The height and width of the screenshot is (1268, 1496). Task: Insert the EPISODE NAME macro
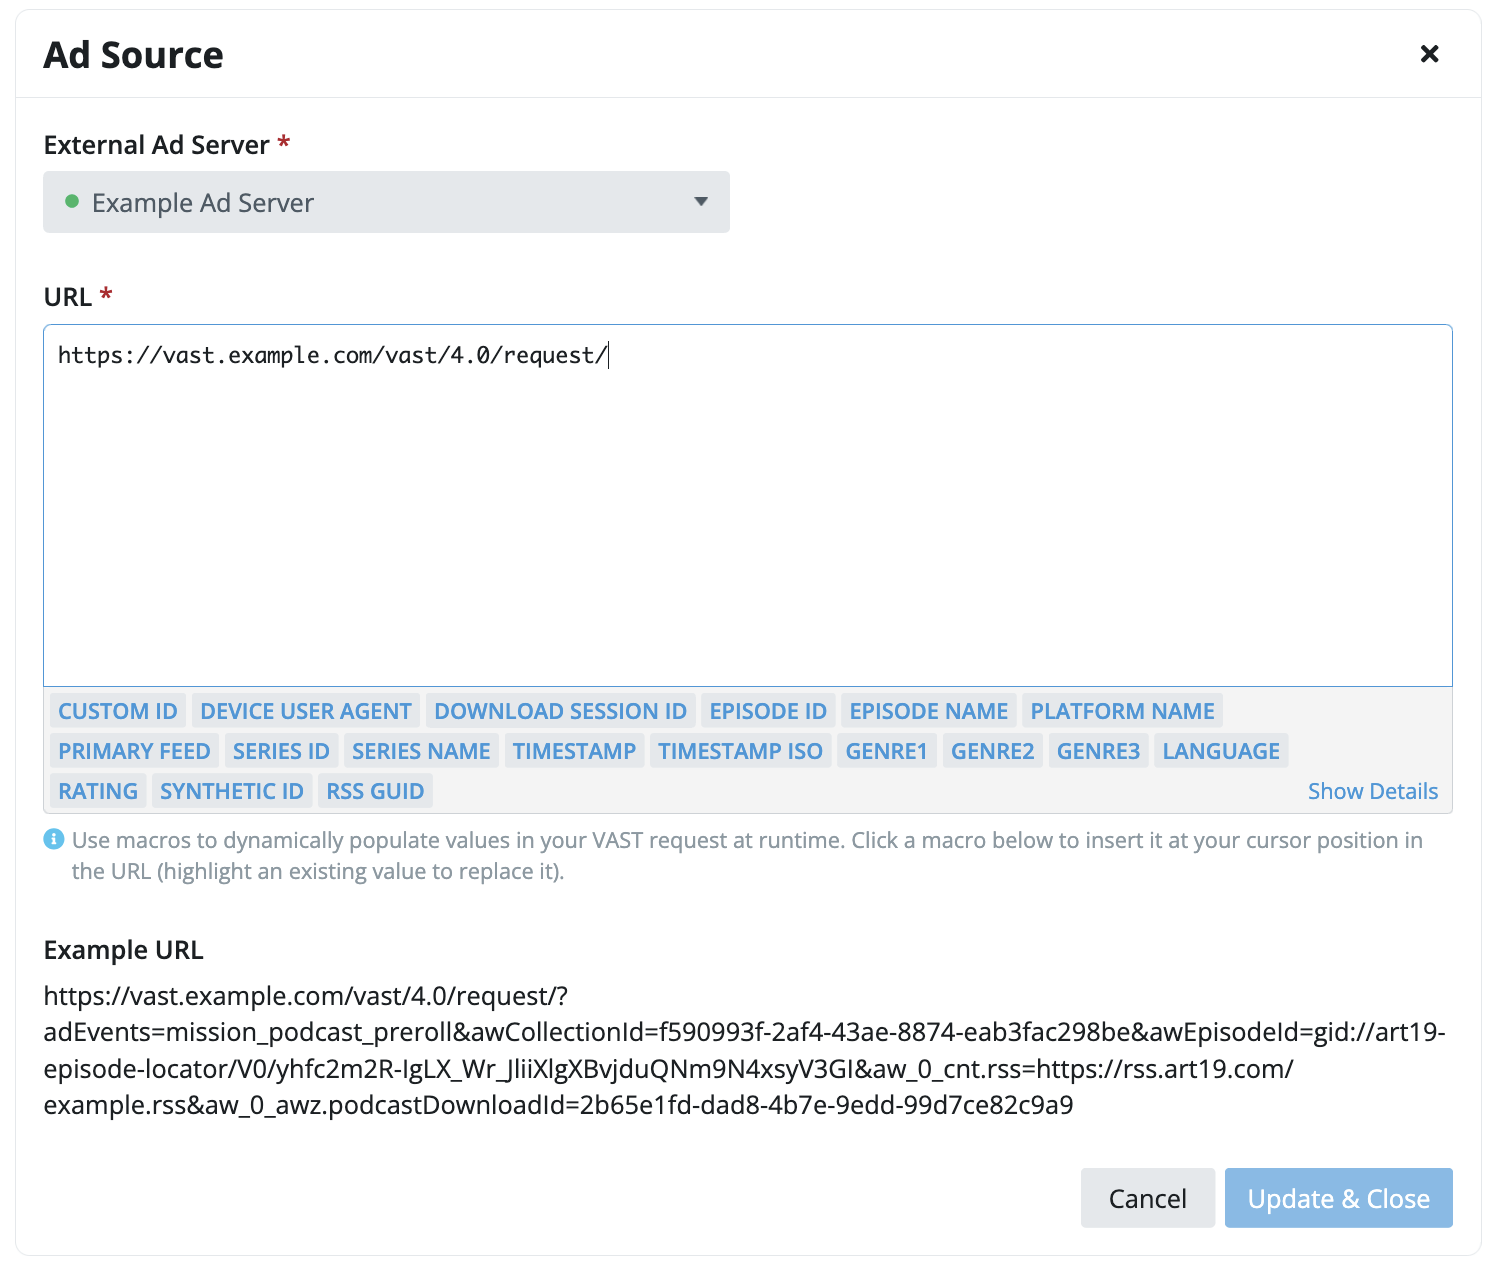(x=929, y=711)
